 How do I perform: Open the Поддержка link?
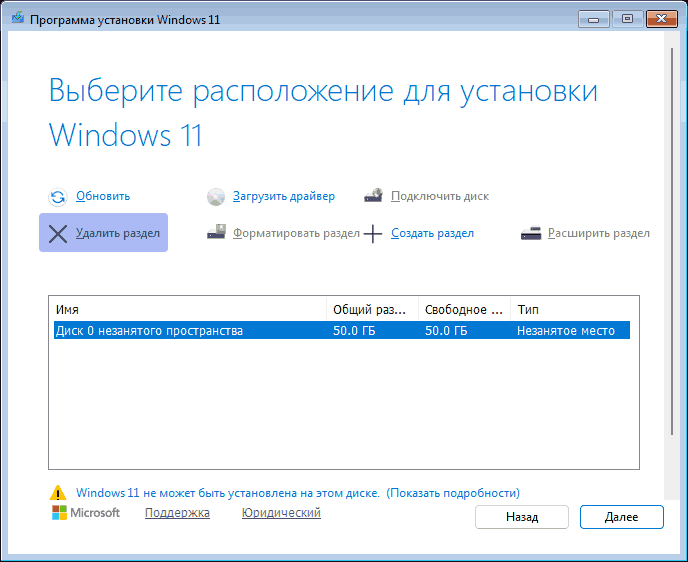tap(177, 512)
